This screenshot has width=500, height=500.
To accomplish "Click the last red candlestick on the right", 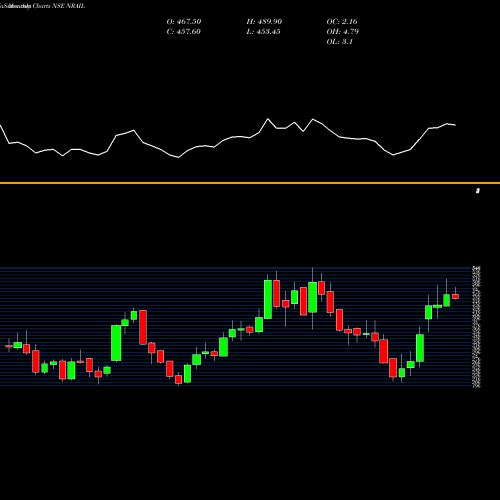I will [455, 296].
